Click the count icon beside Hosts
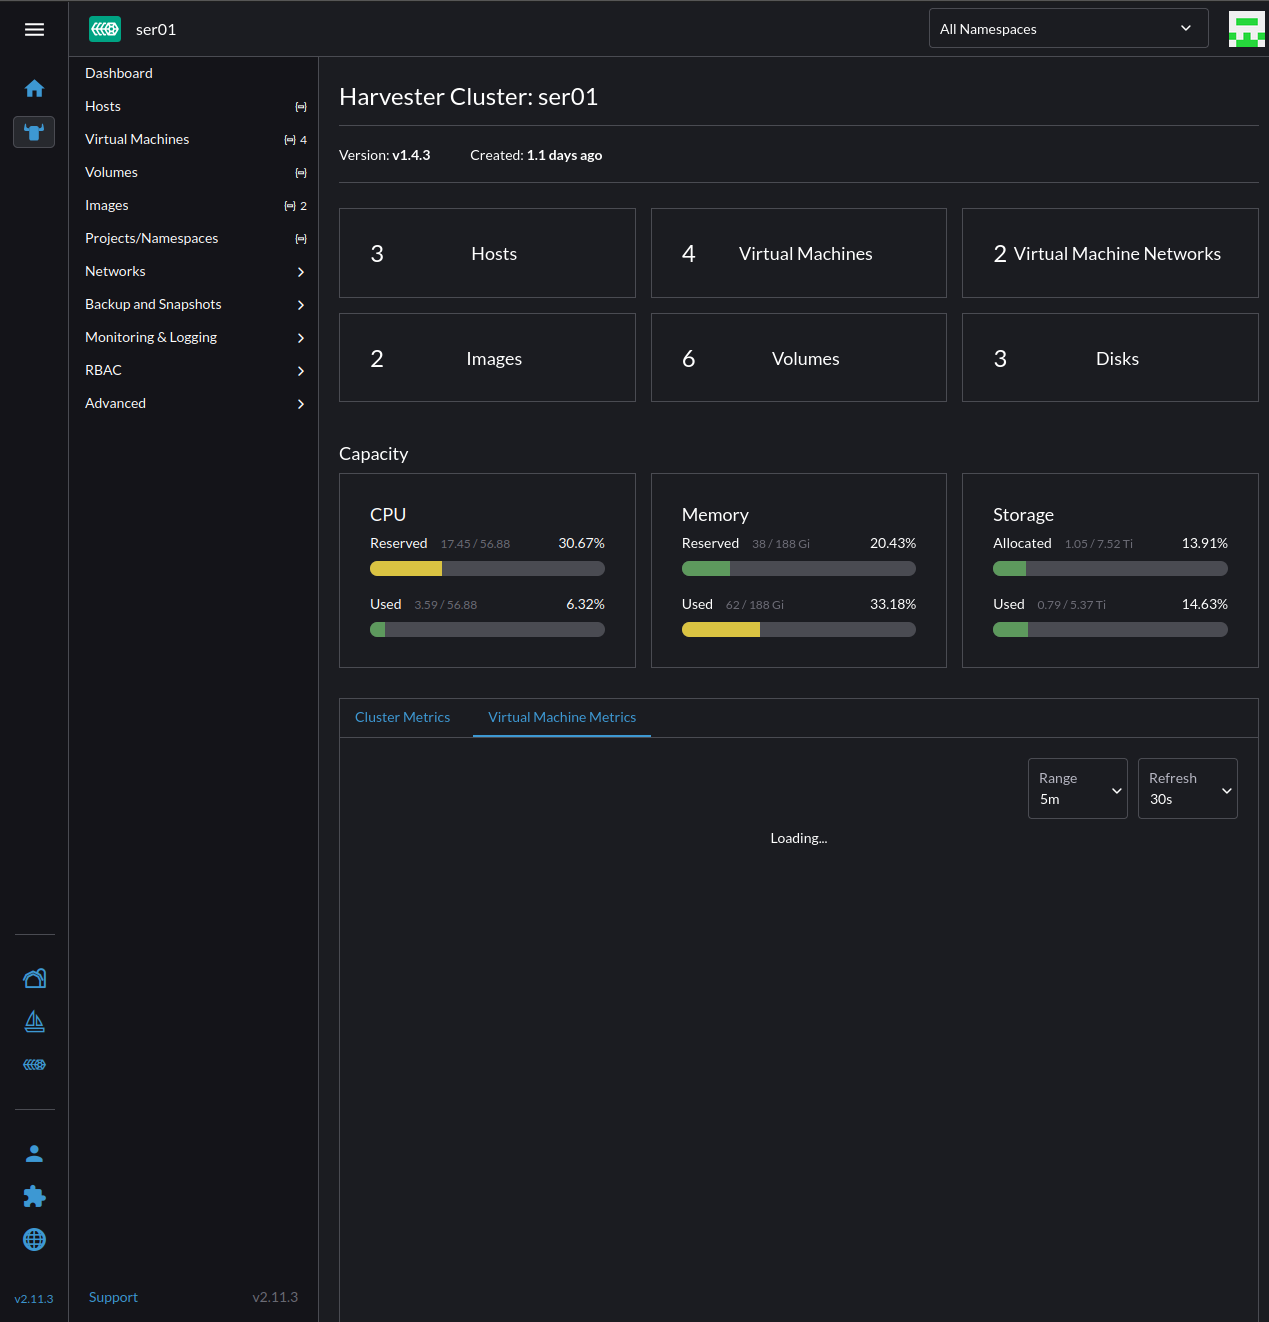The image size is (1269, 1322). tap(301, 107)
